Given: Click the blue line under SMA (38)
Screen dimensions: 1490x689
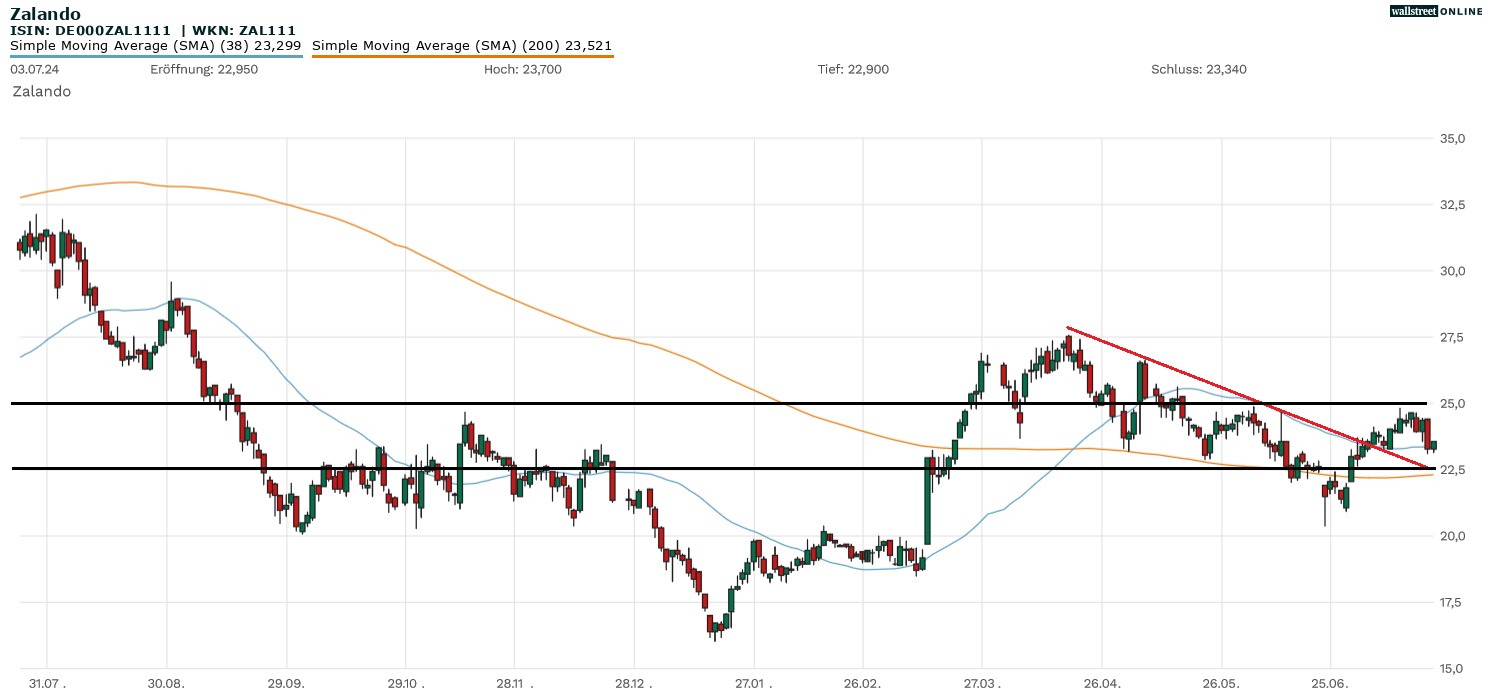Looking at the screenshot, I should click(x=156, y=56).
